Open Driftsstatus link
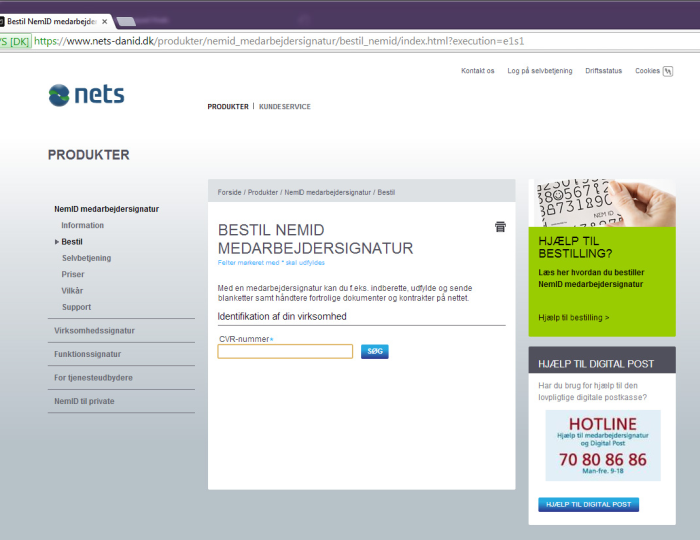This screenshot has height=540, width=700. coord(604,71)
